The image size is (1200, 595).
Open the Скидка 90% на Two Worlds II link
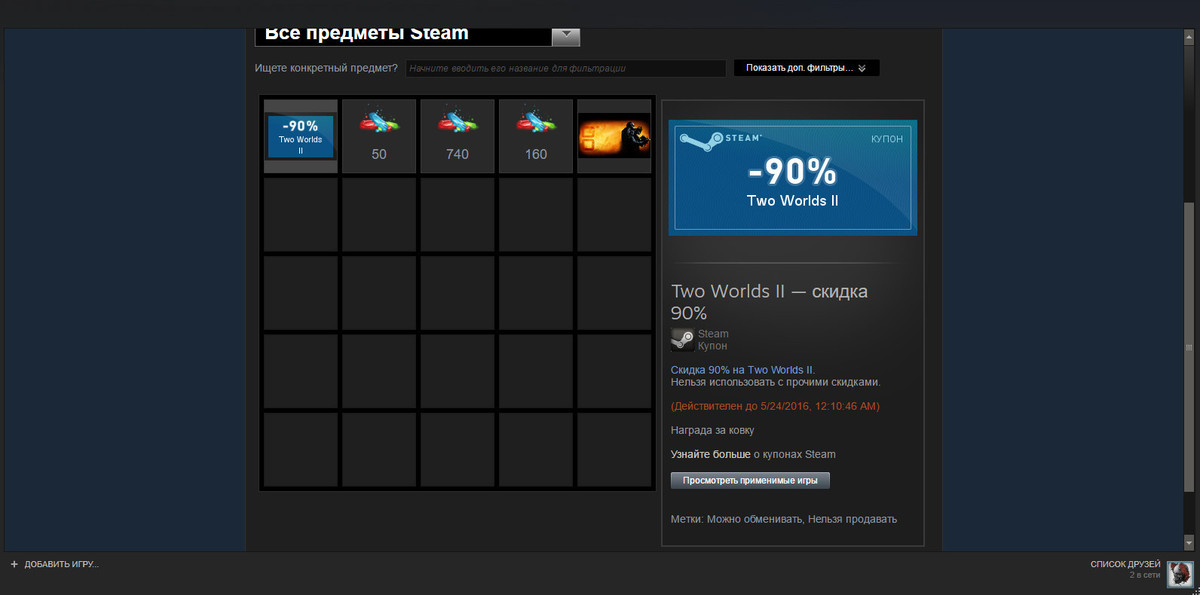pos(743,370)
